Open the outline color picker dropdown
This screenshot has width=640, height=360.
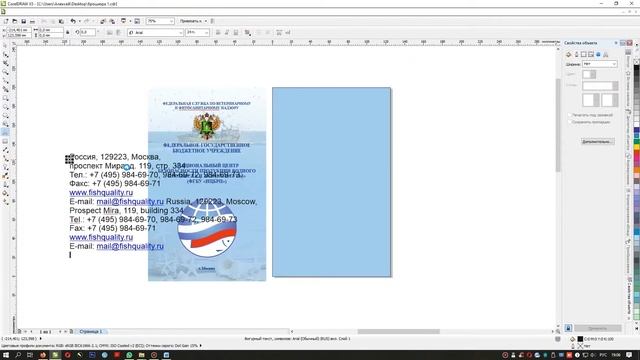pyautogui.click(x=589, y=74)
